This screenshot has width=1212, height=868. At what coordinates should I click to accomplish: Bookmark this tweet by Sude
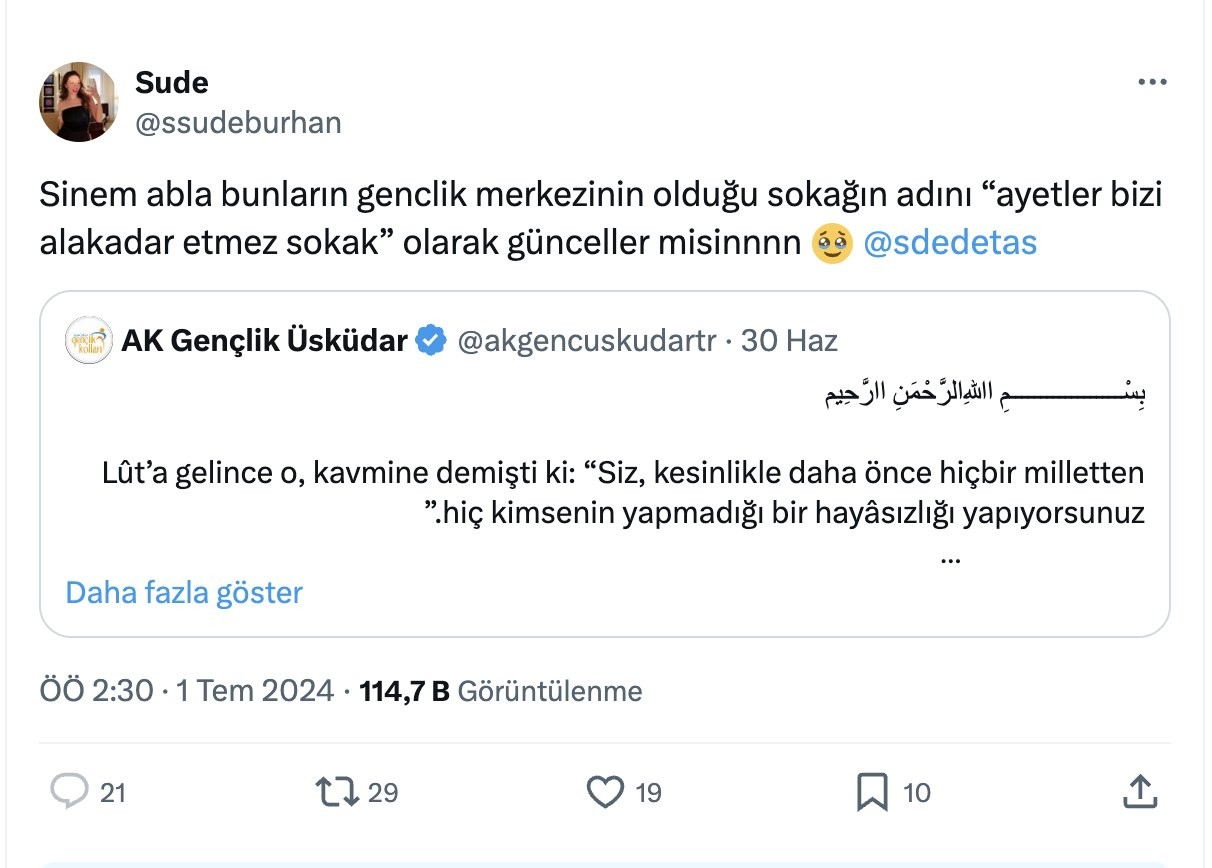pyautogui.click(x=872, y=793)
